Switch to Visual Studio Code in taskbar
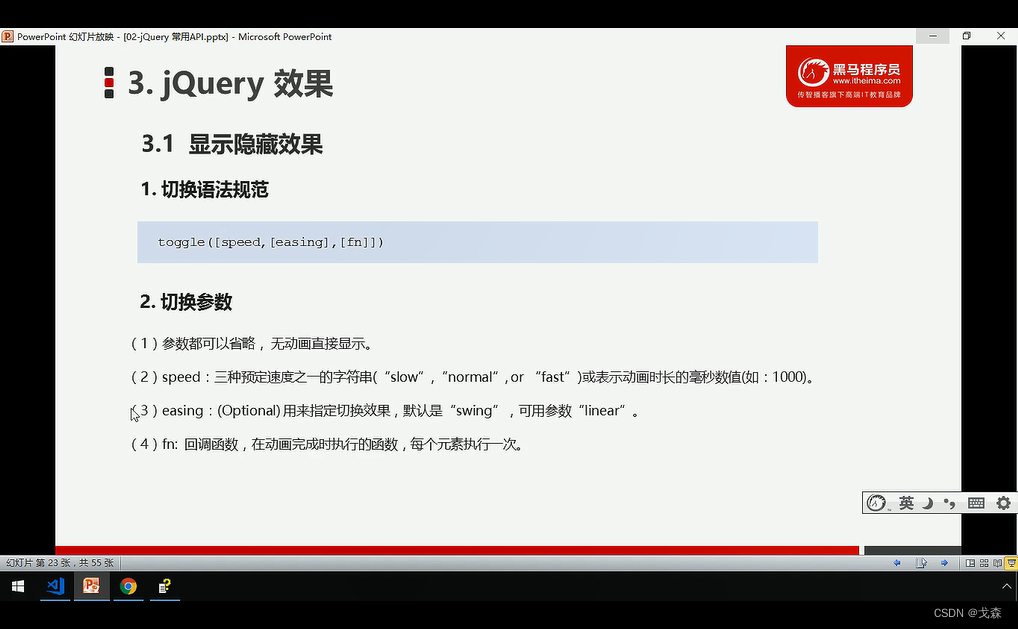The image size is (1018, 629). tap(55, 586)
